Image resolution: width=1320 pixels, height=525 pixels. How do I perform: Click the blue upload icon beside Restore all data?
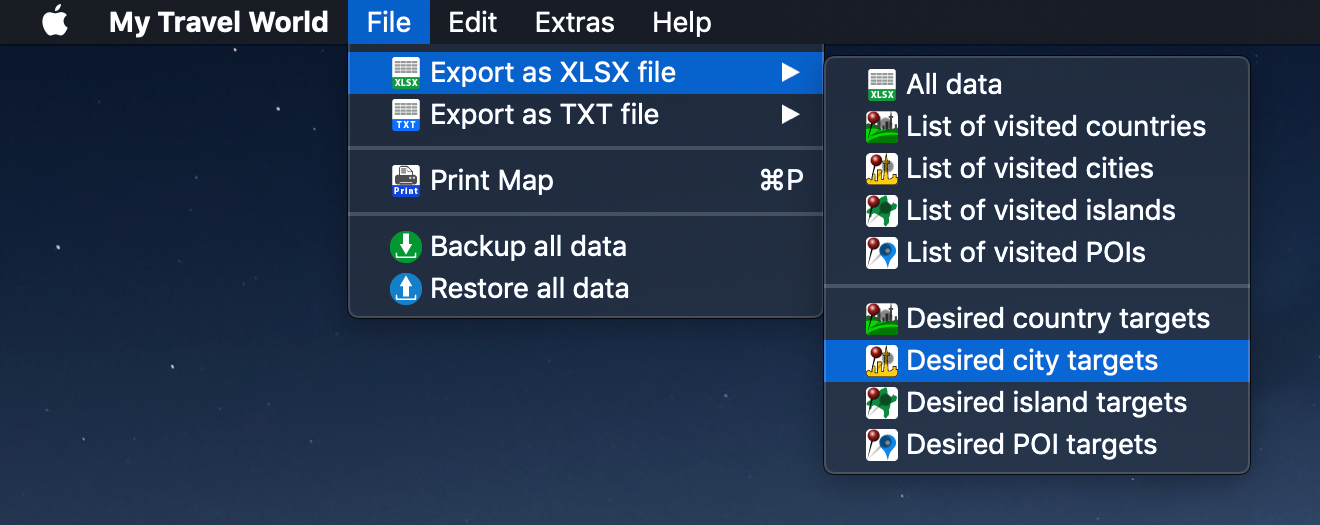(x=406, y=289)
